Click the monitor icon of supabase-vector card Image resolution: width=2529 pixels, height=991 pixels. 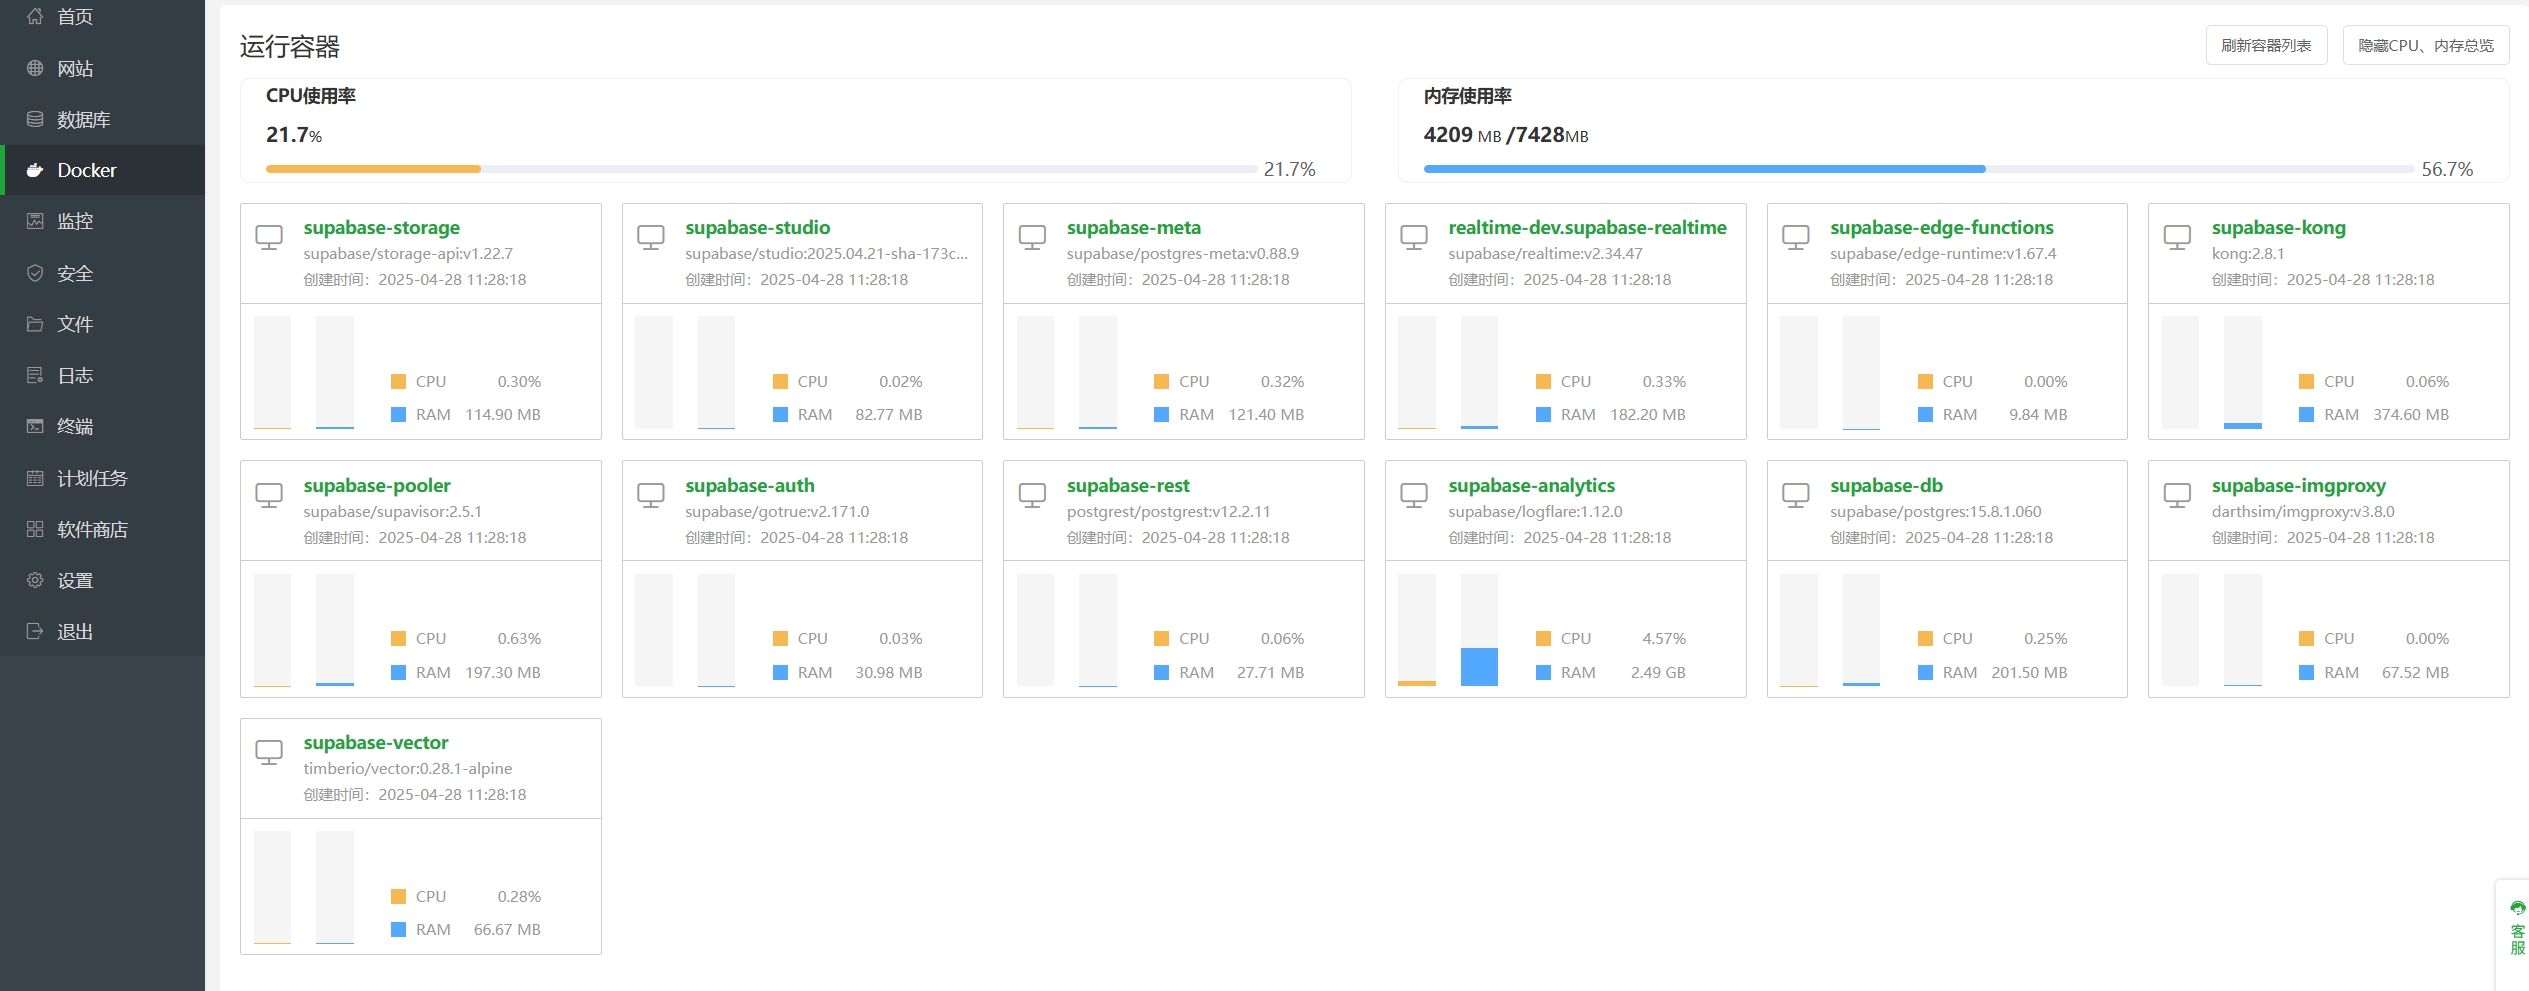(269, 752)
